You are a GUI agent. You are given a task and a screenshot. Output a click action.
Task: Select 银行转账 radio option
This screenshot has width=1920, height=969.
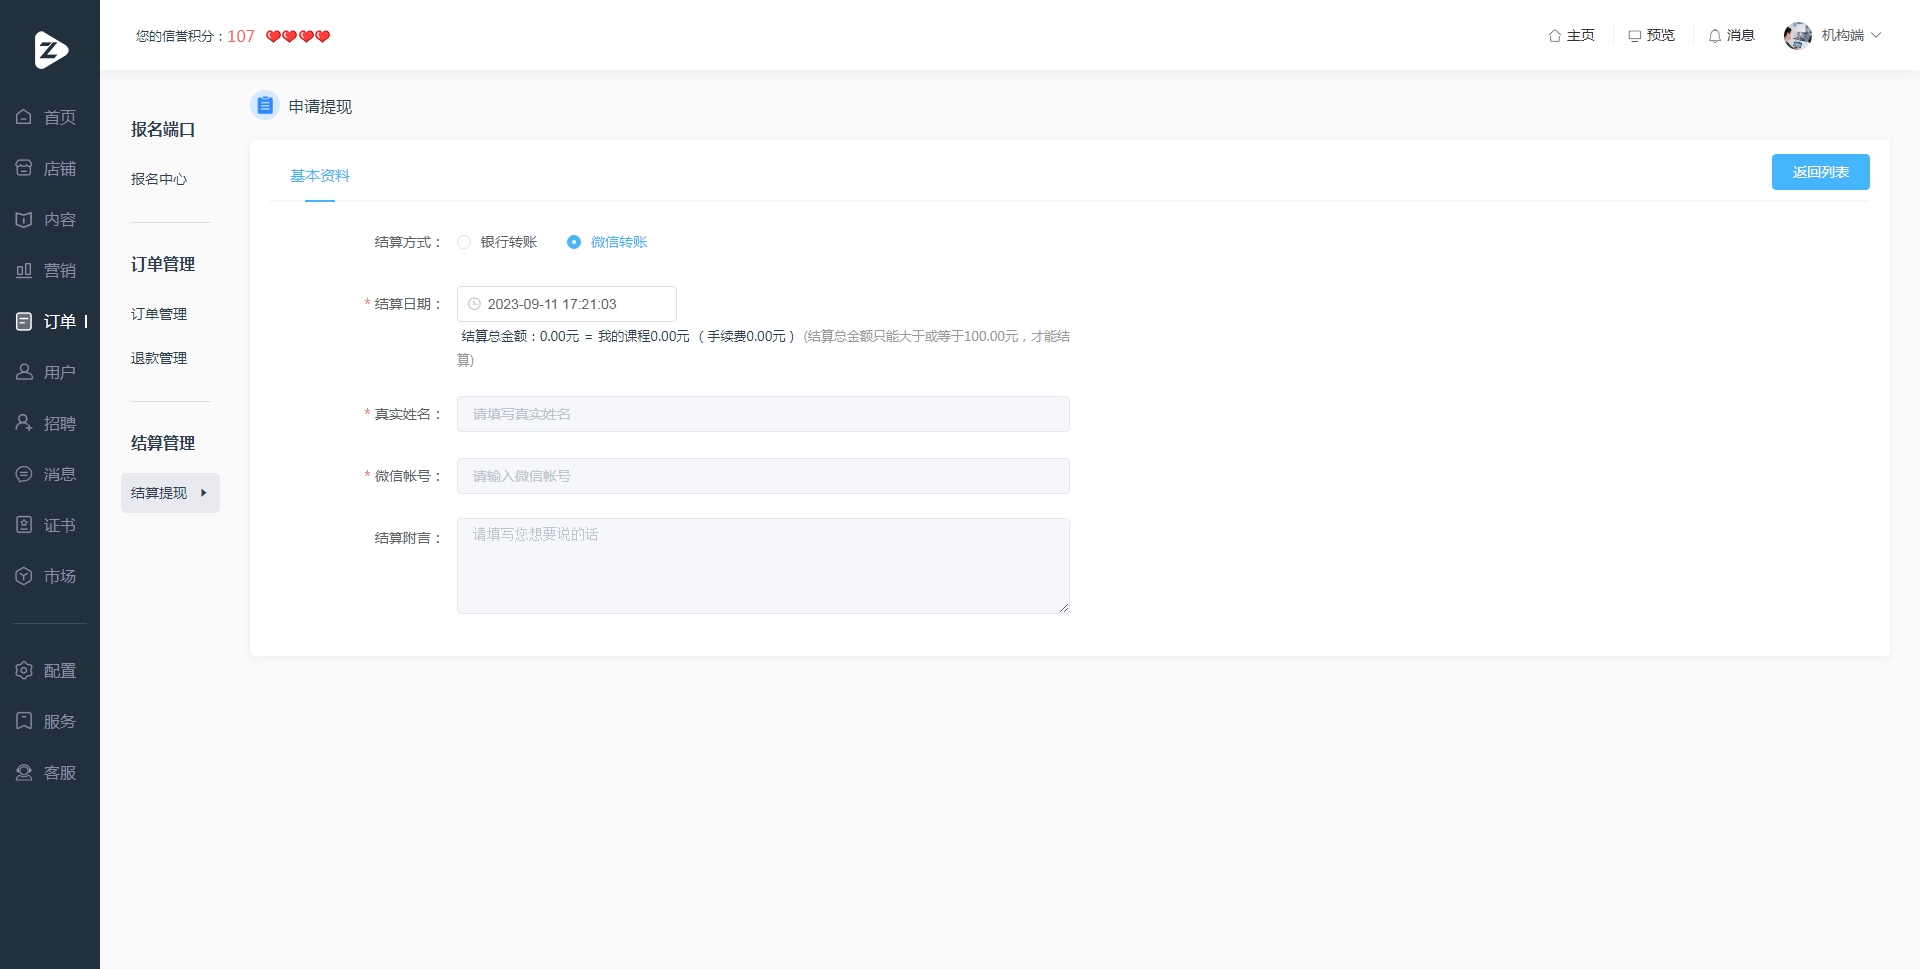(464, 242)
